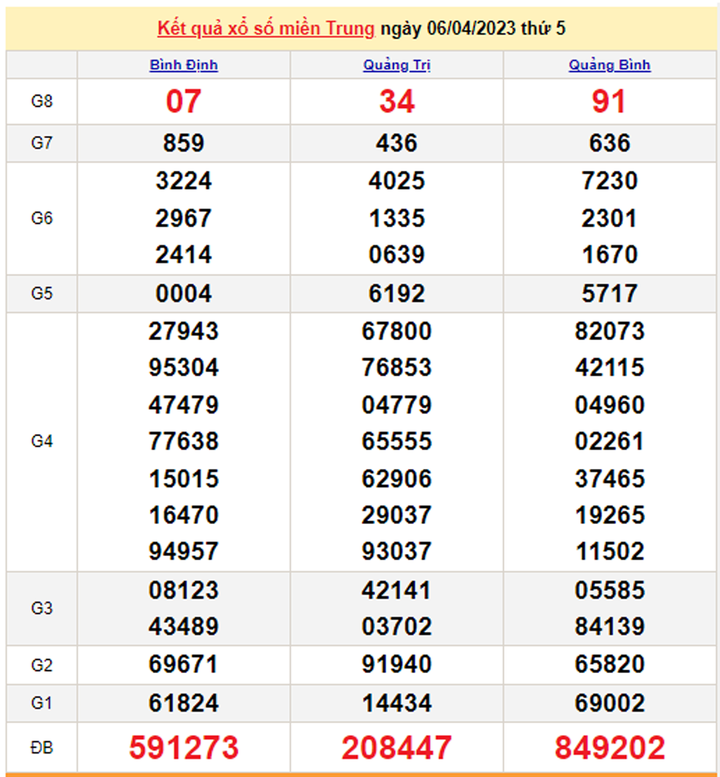
Task: Click G2 number 91940 in Quảng Trị
Action: (396, 664)
